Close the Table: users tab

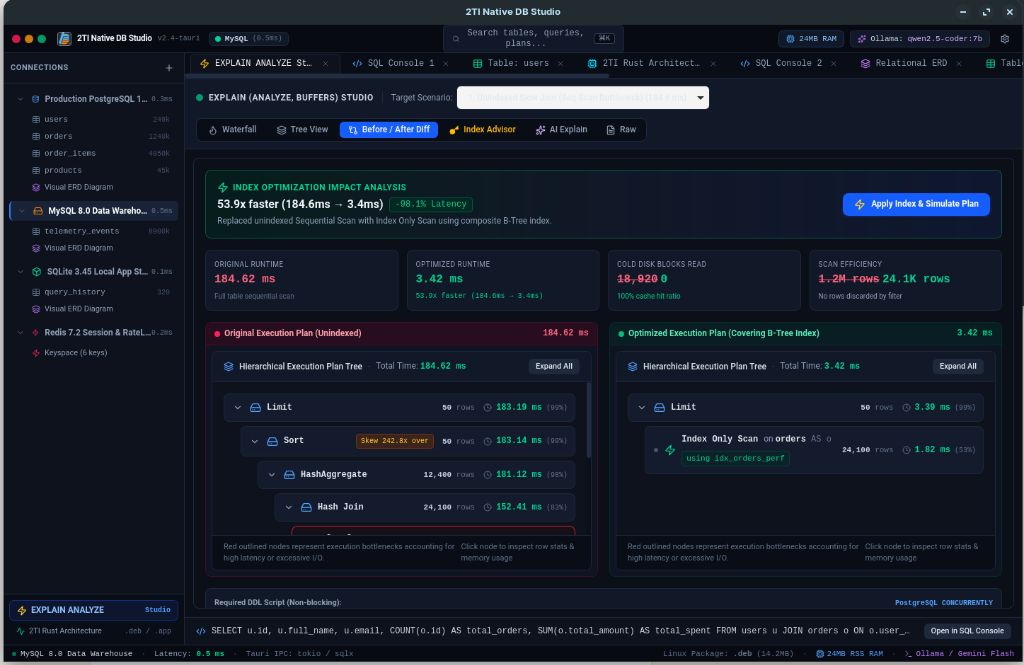560,63
